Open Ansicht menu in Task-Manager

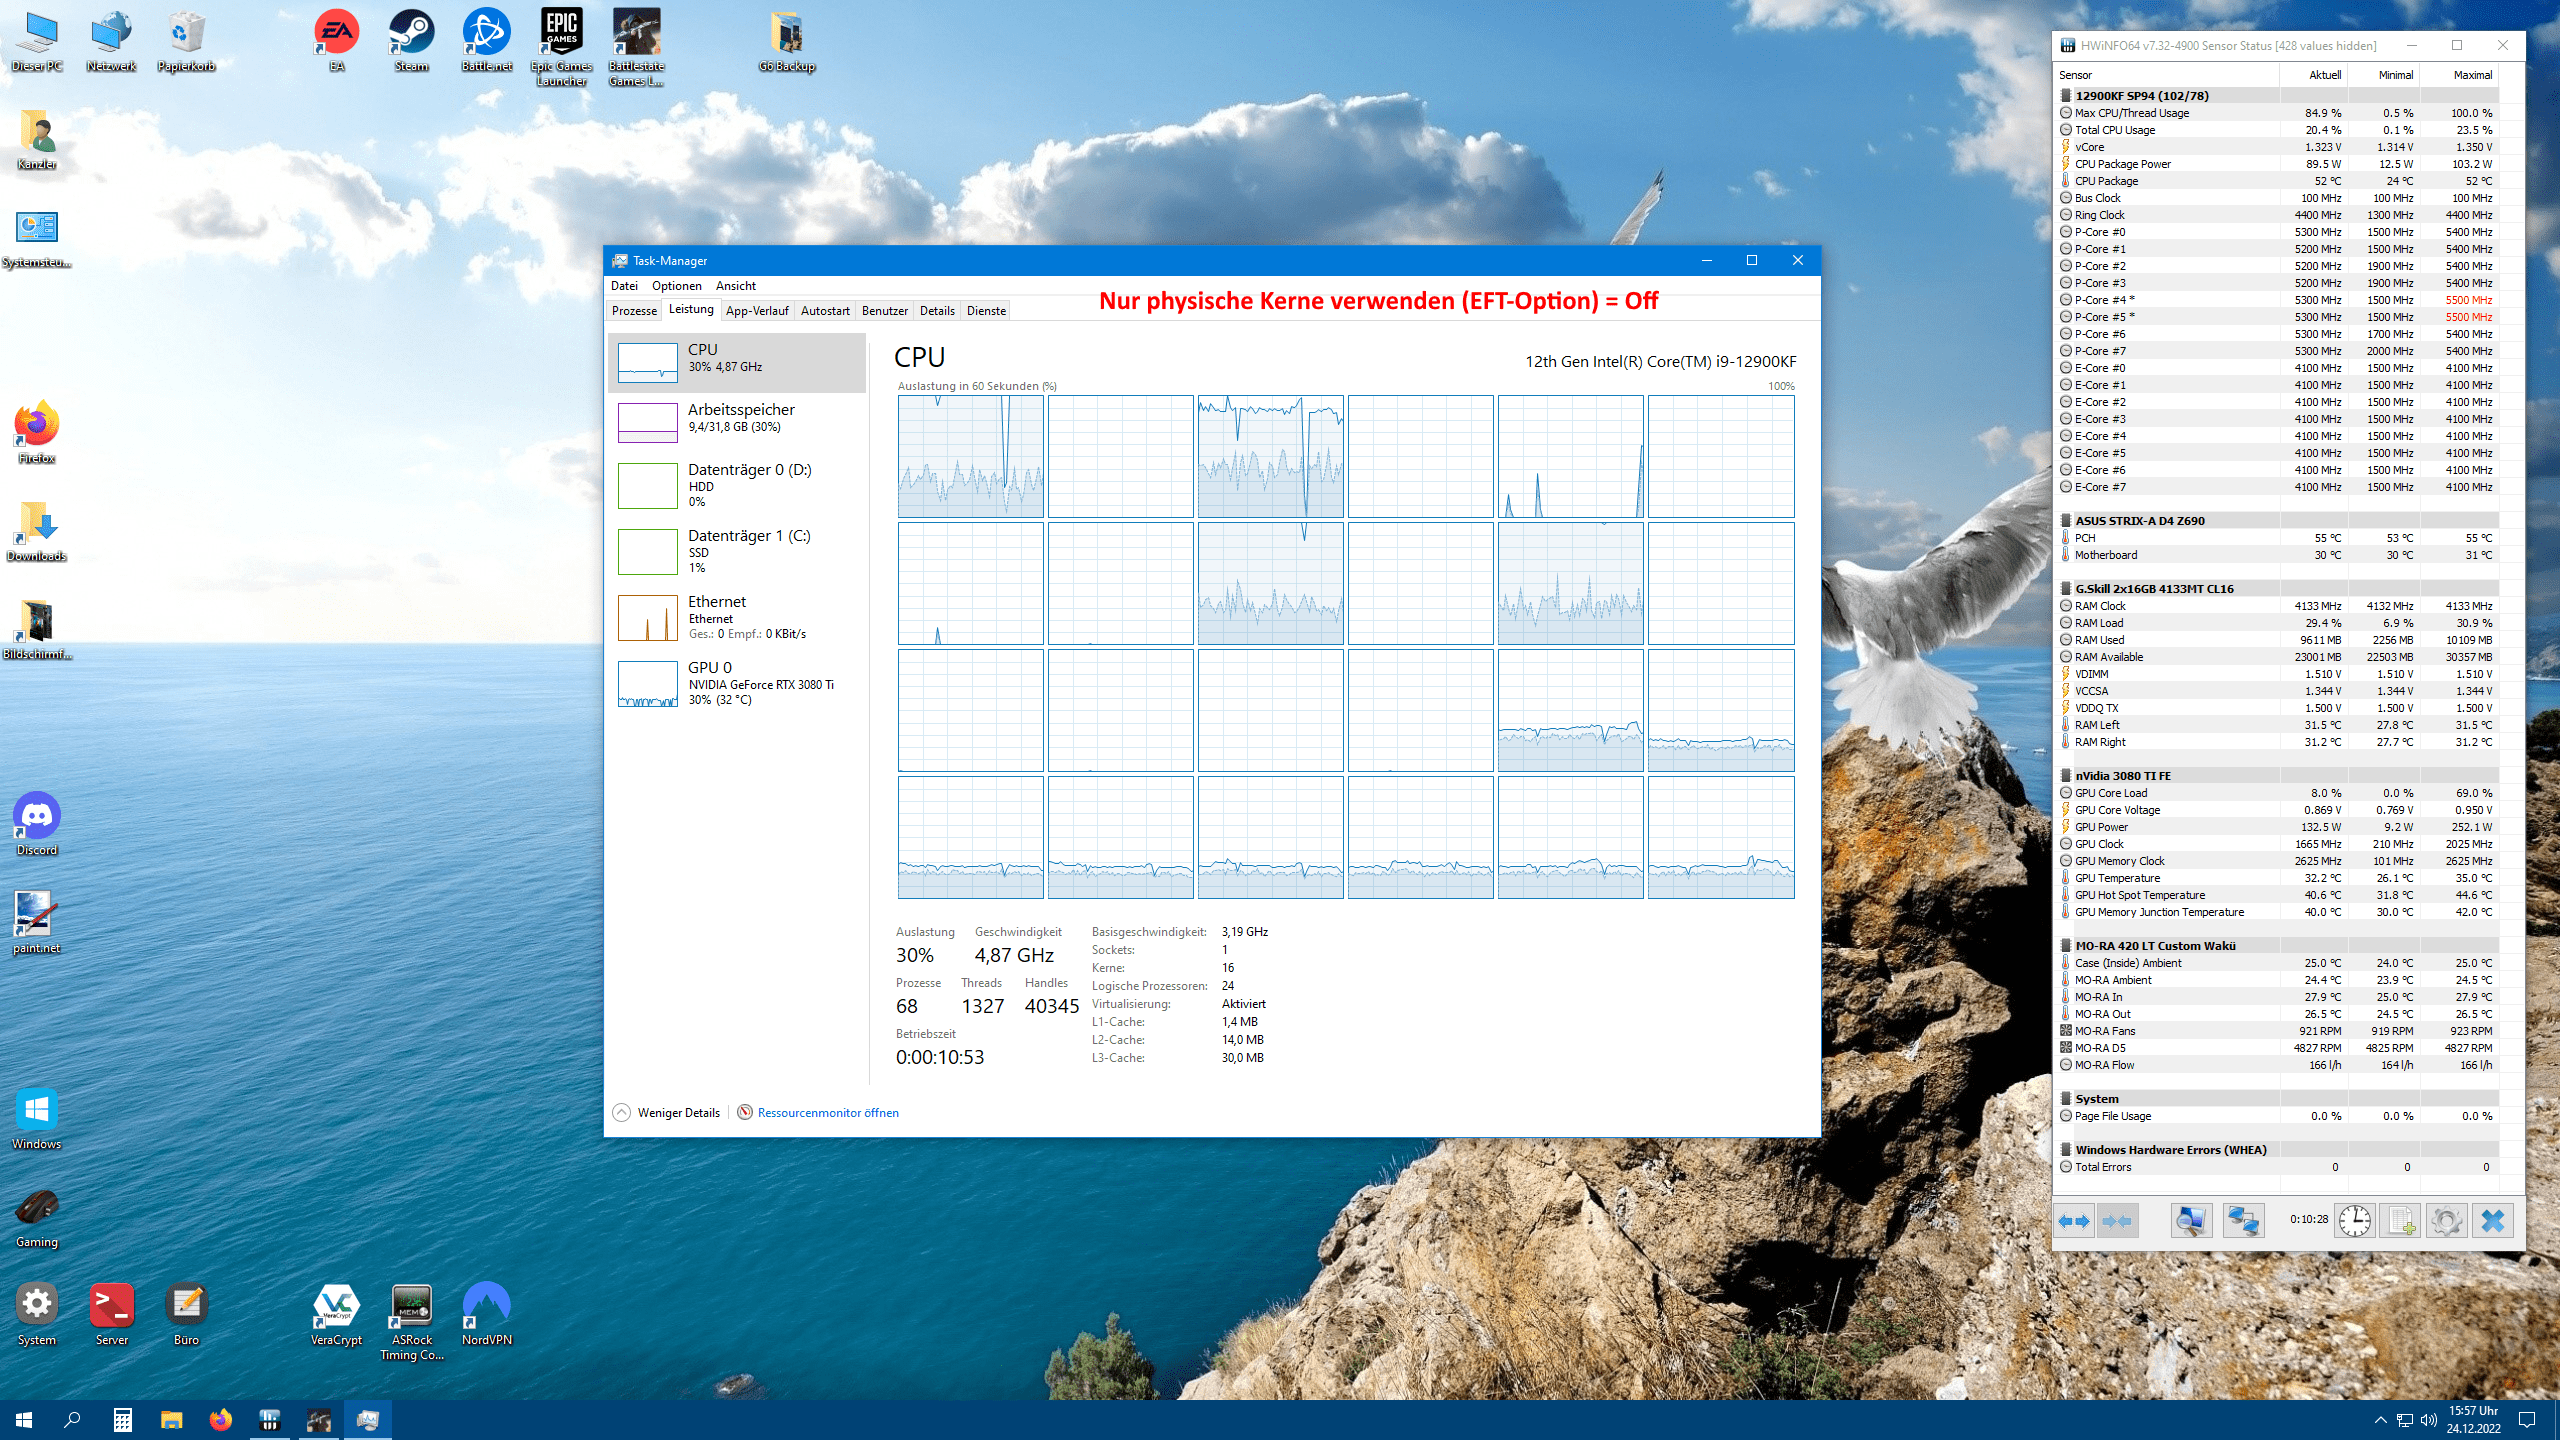(x=736, y=286)
